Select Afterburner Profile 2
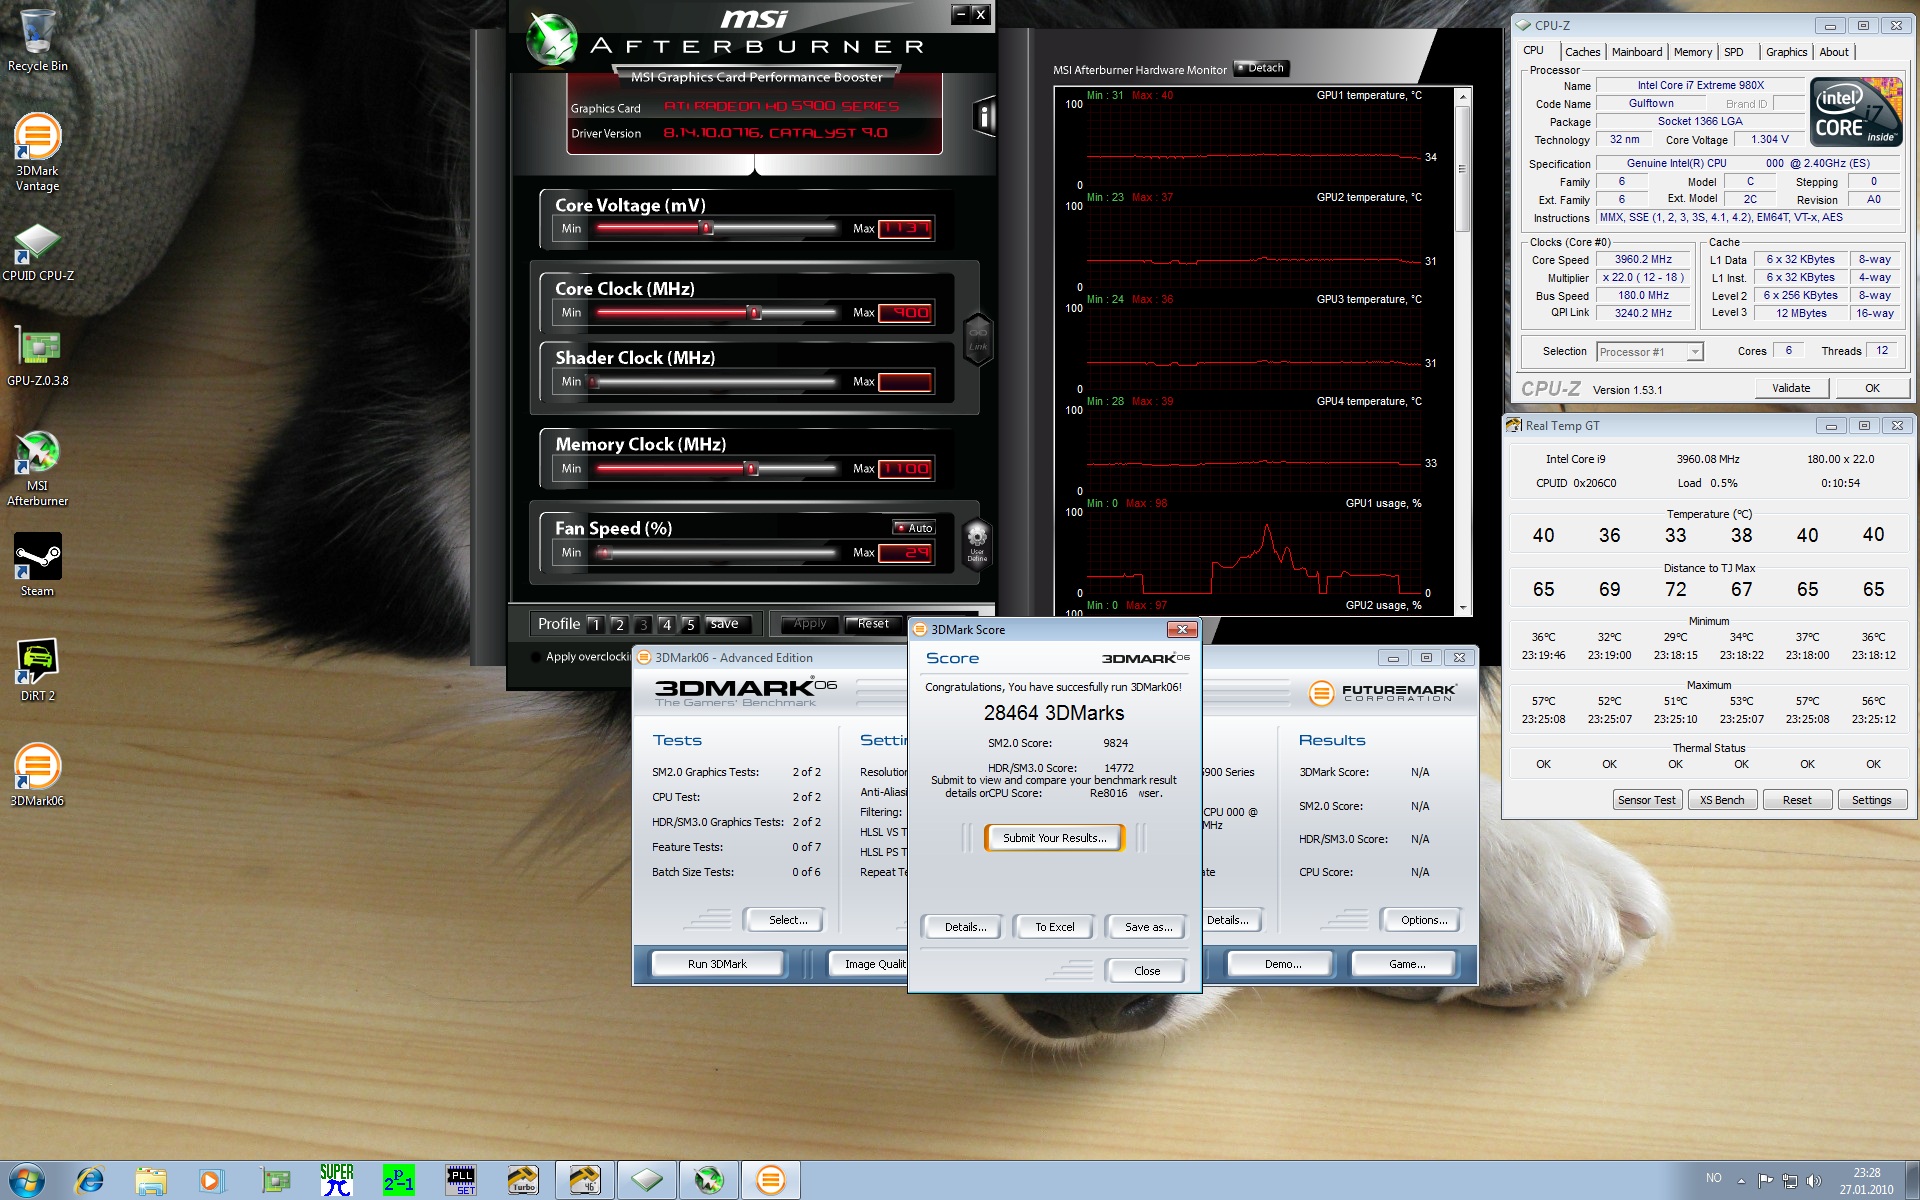 click(619, 625)
